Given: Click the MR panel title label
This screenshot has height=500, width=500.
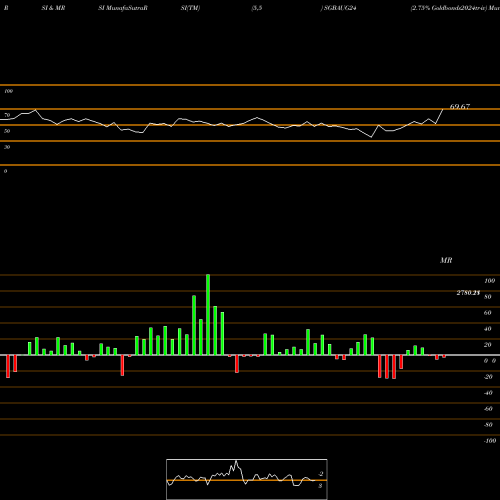Looking at the screenshot, I should [x=446, y=260].
